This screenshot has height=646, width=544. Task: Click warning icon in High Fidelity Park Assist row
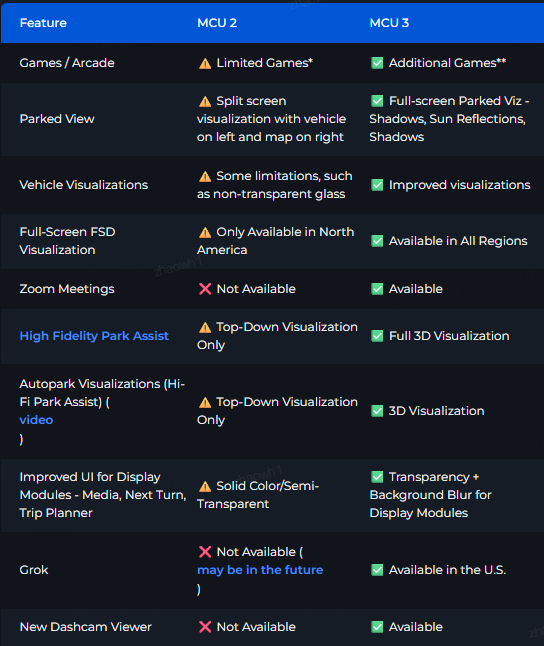205,328
